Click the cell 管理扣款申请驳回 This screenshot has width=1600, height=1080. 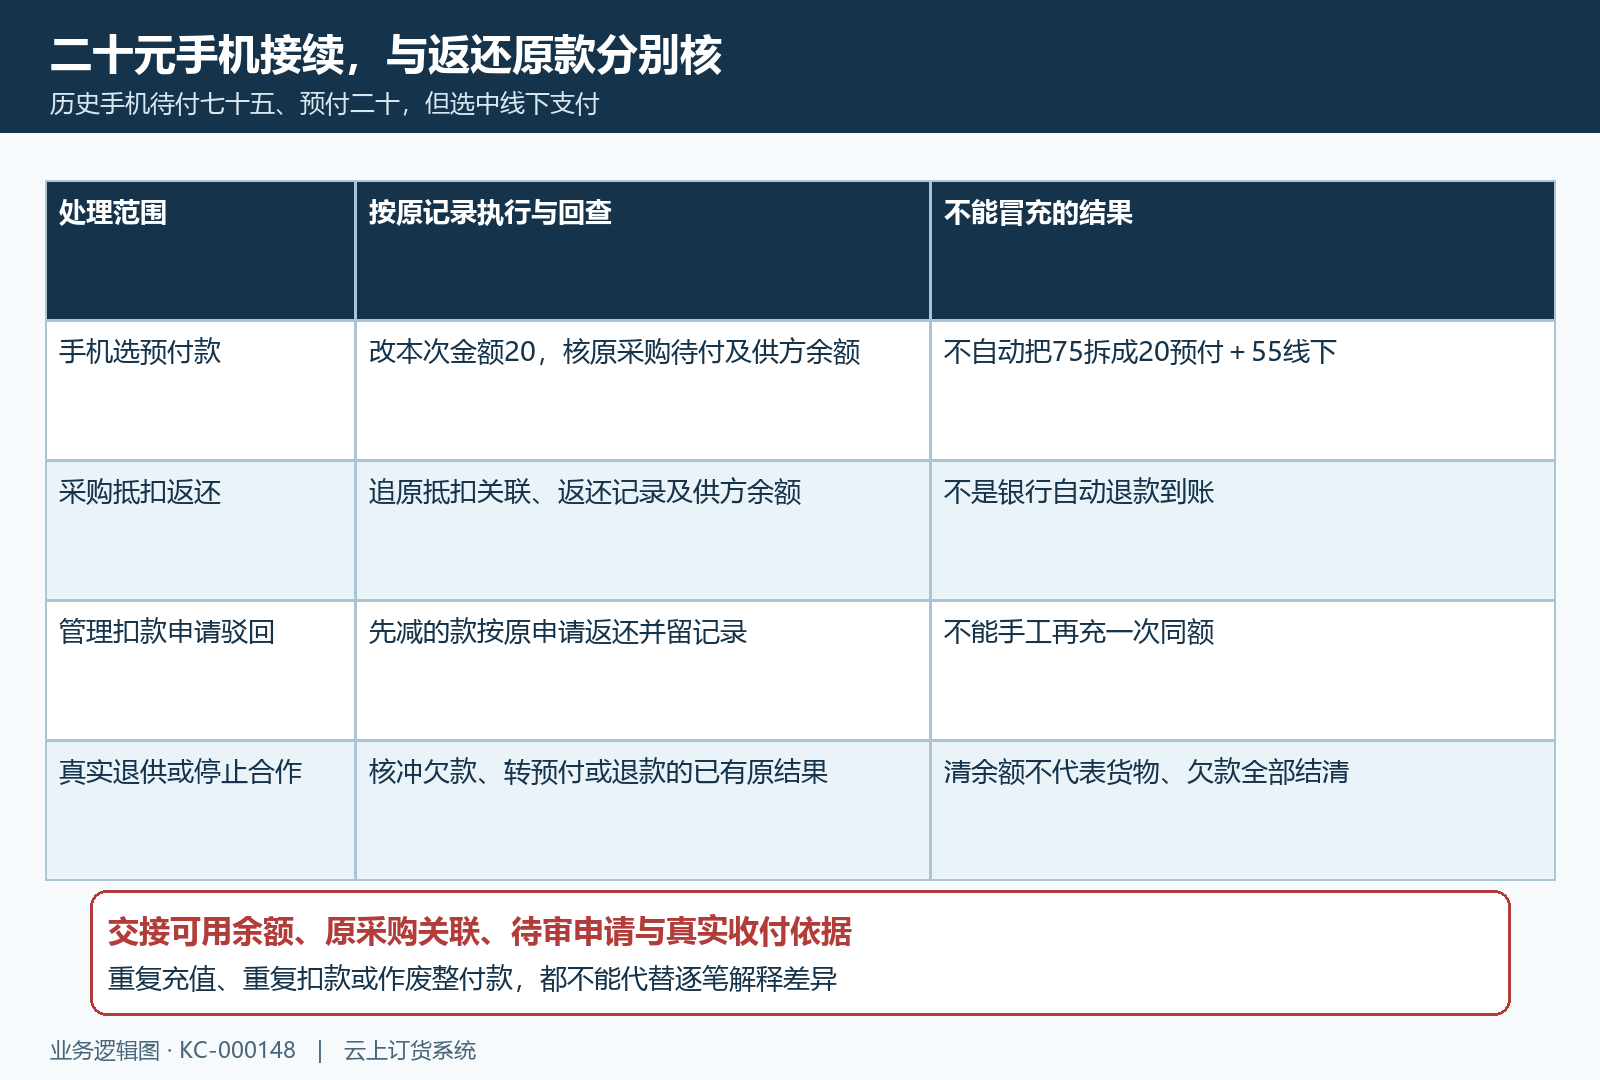tap(200, 670)
